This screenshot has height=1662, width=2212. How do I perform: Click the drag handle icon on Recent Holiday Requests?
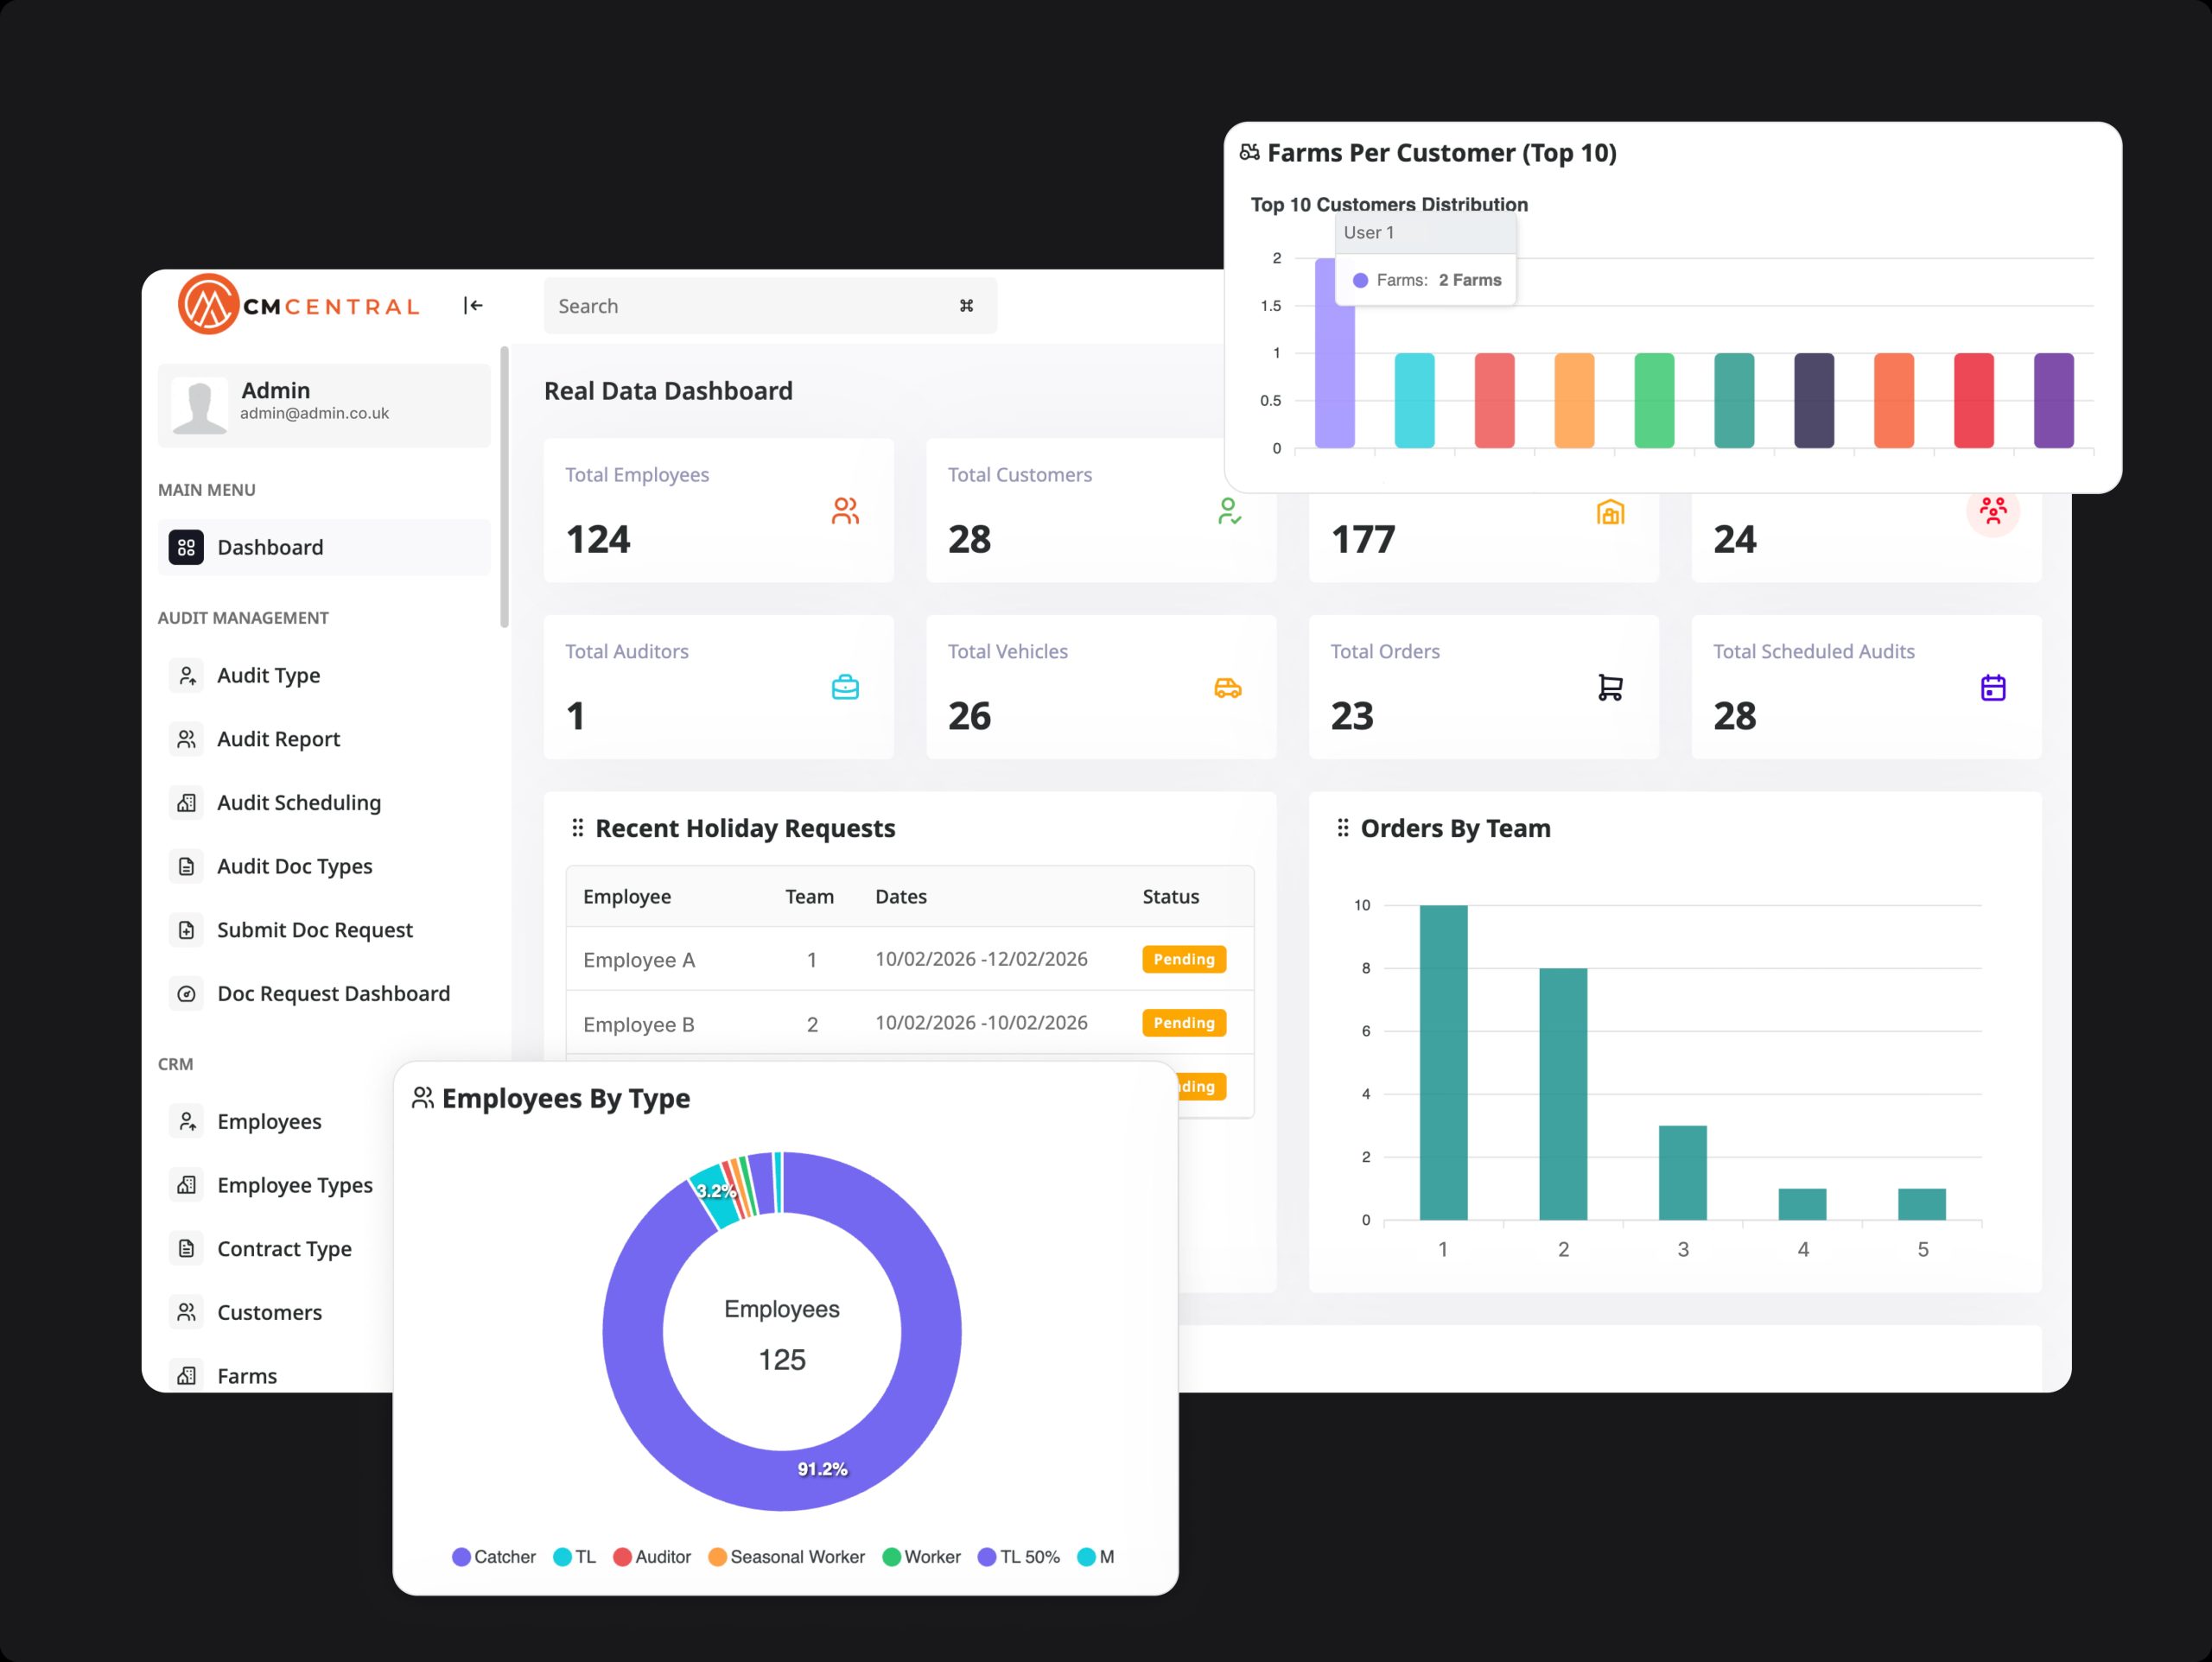click(578, 828)
